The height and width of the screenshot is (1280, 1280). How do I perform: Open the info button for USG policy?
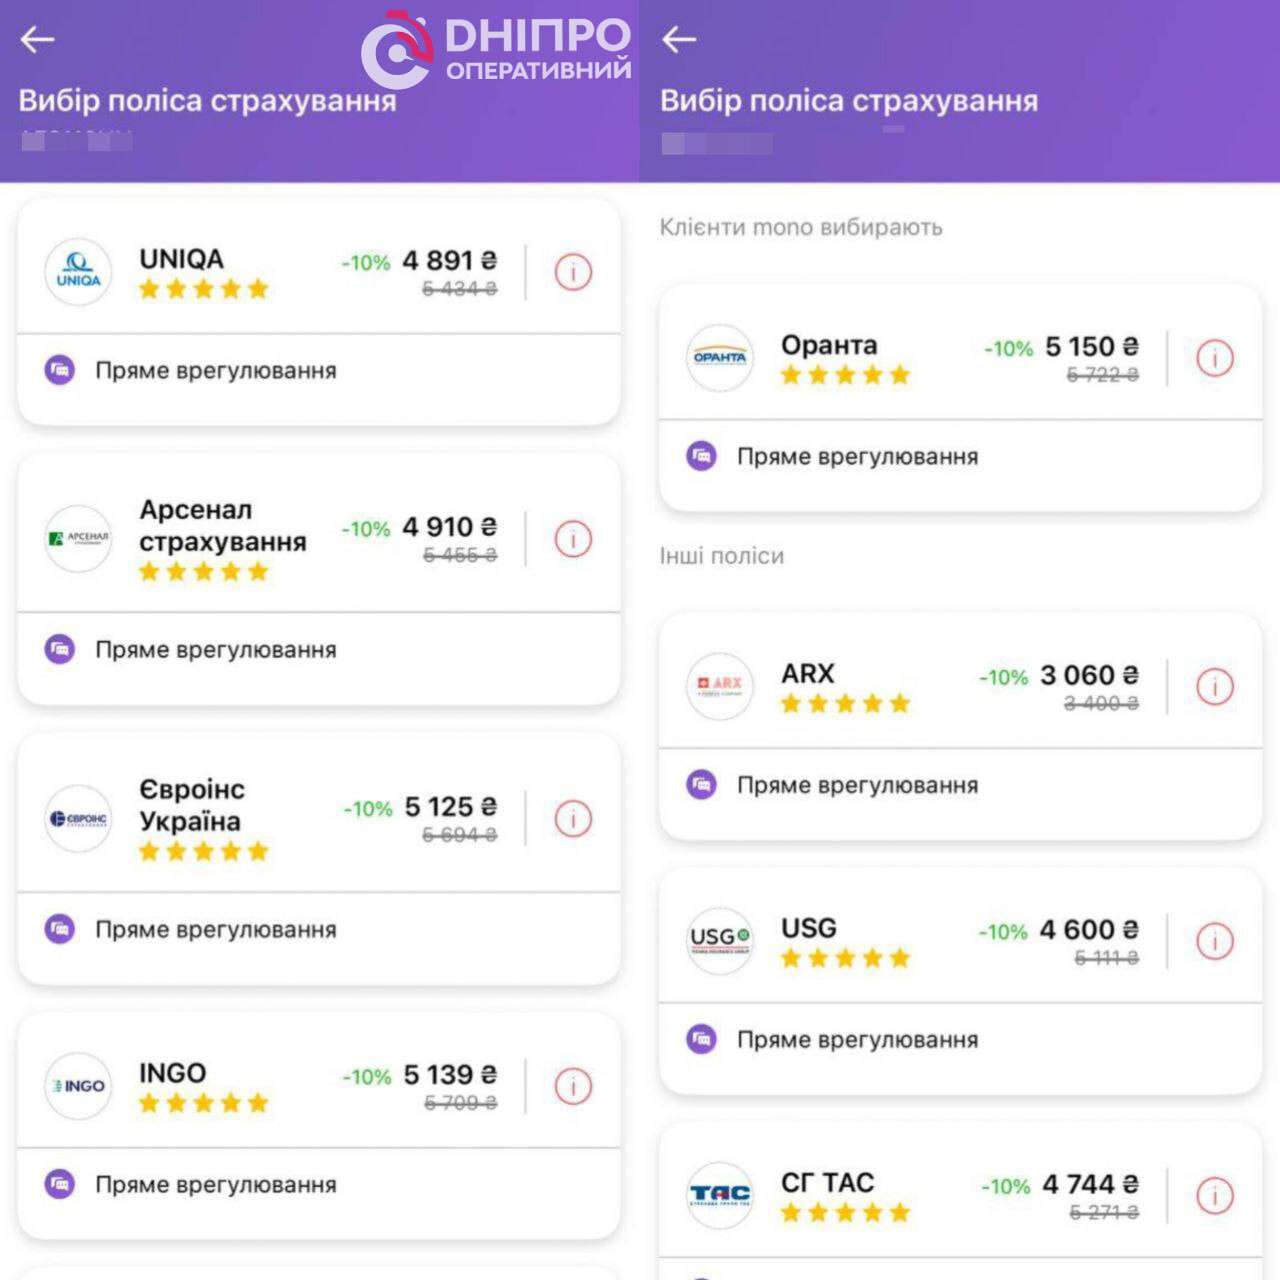click(1216, 941)
